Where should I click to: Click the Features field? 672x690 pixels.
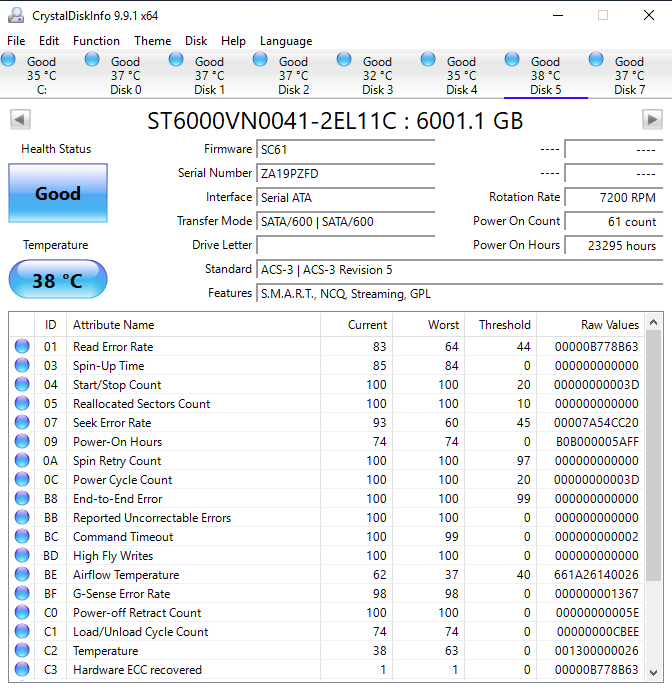[460, 294]
